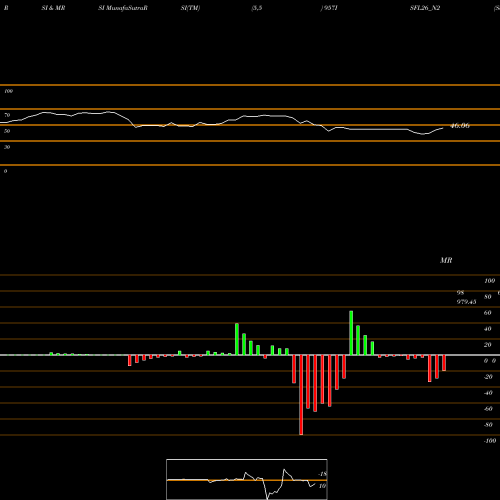The image size is (500, 500).
Task: Click the RSI axis label 50
Action: pyautogui.click(x=7, y=131)
